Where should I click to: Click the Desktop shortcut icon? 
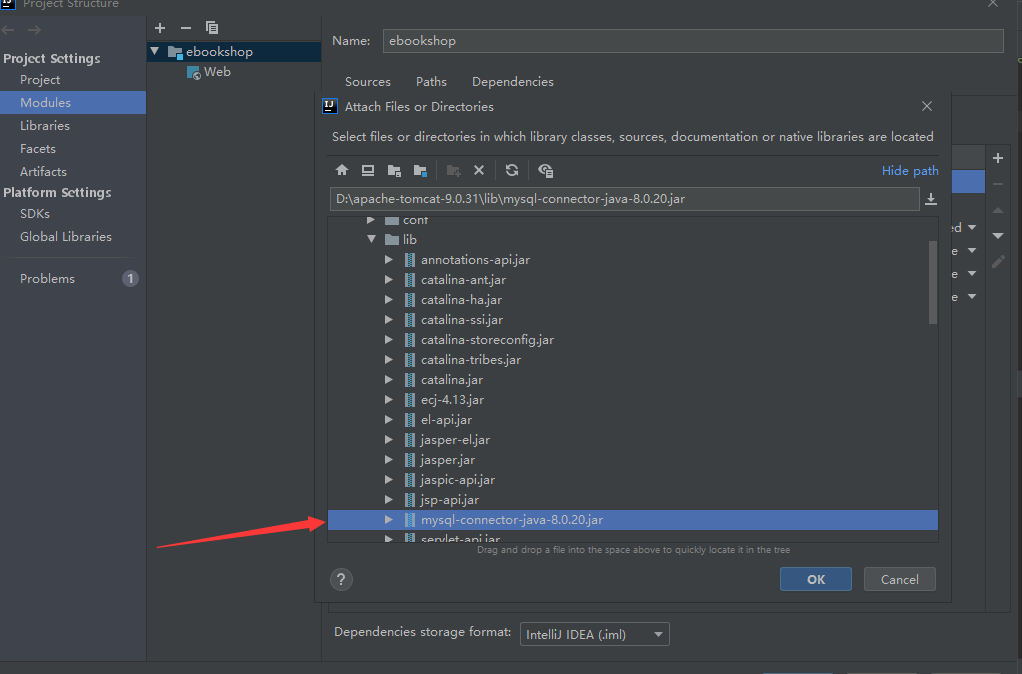[368, 170]
